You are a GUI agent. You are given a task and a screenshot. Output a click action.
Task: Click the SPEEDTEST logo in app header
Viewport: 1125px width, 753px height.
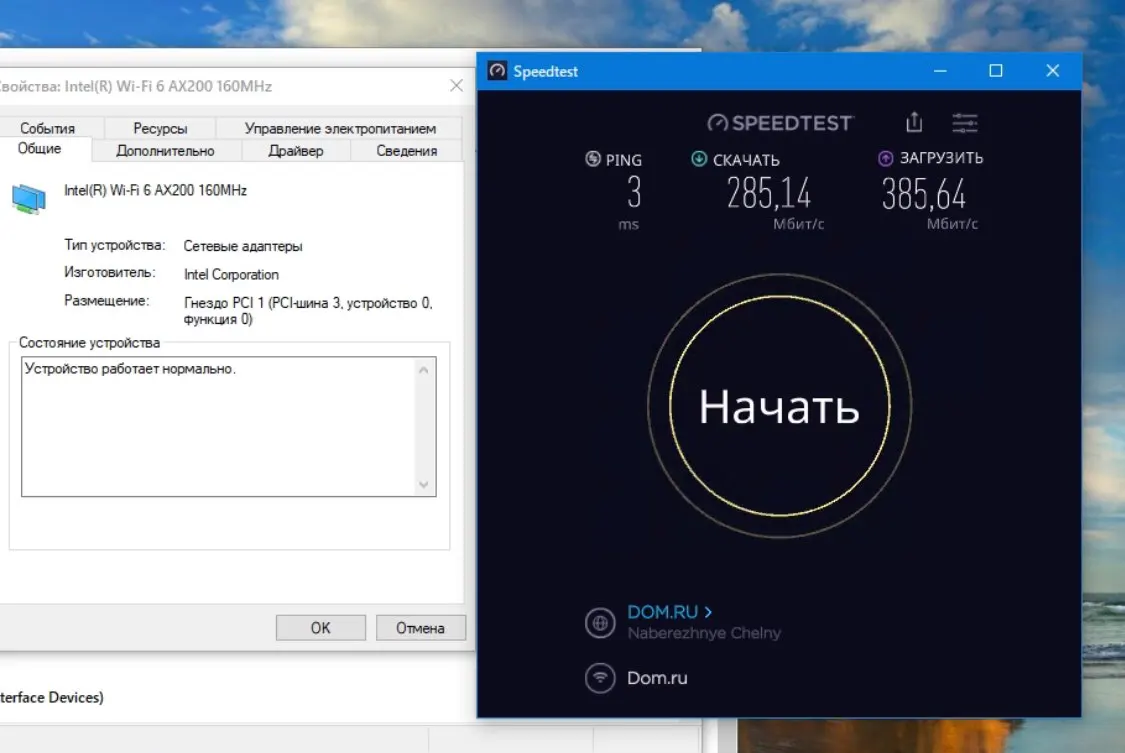pos(780,123)
